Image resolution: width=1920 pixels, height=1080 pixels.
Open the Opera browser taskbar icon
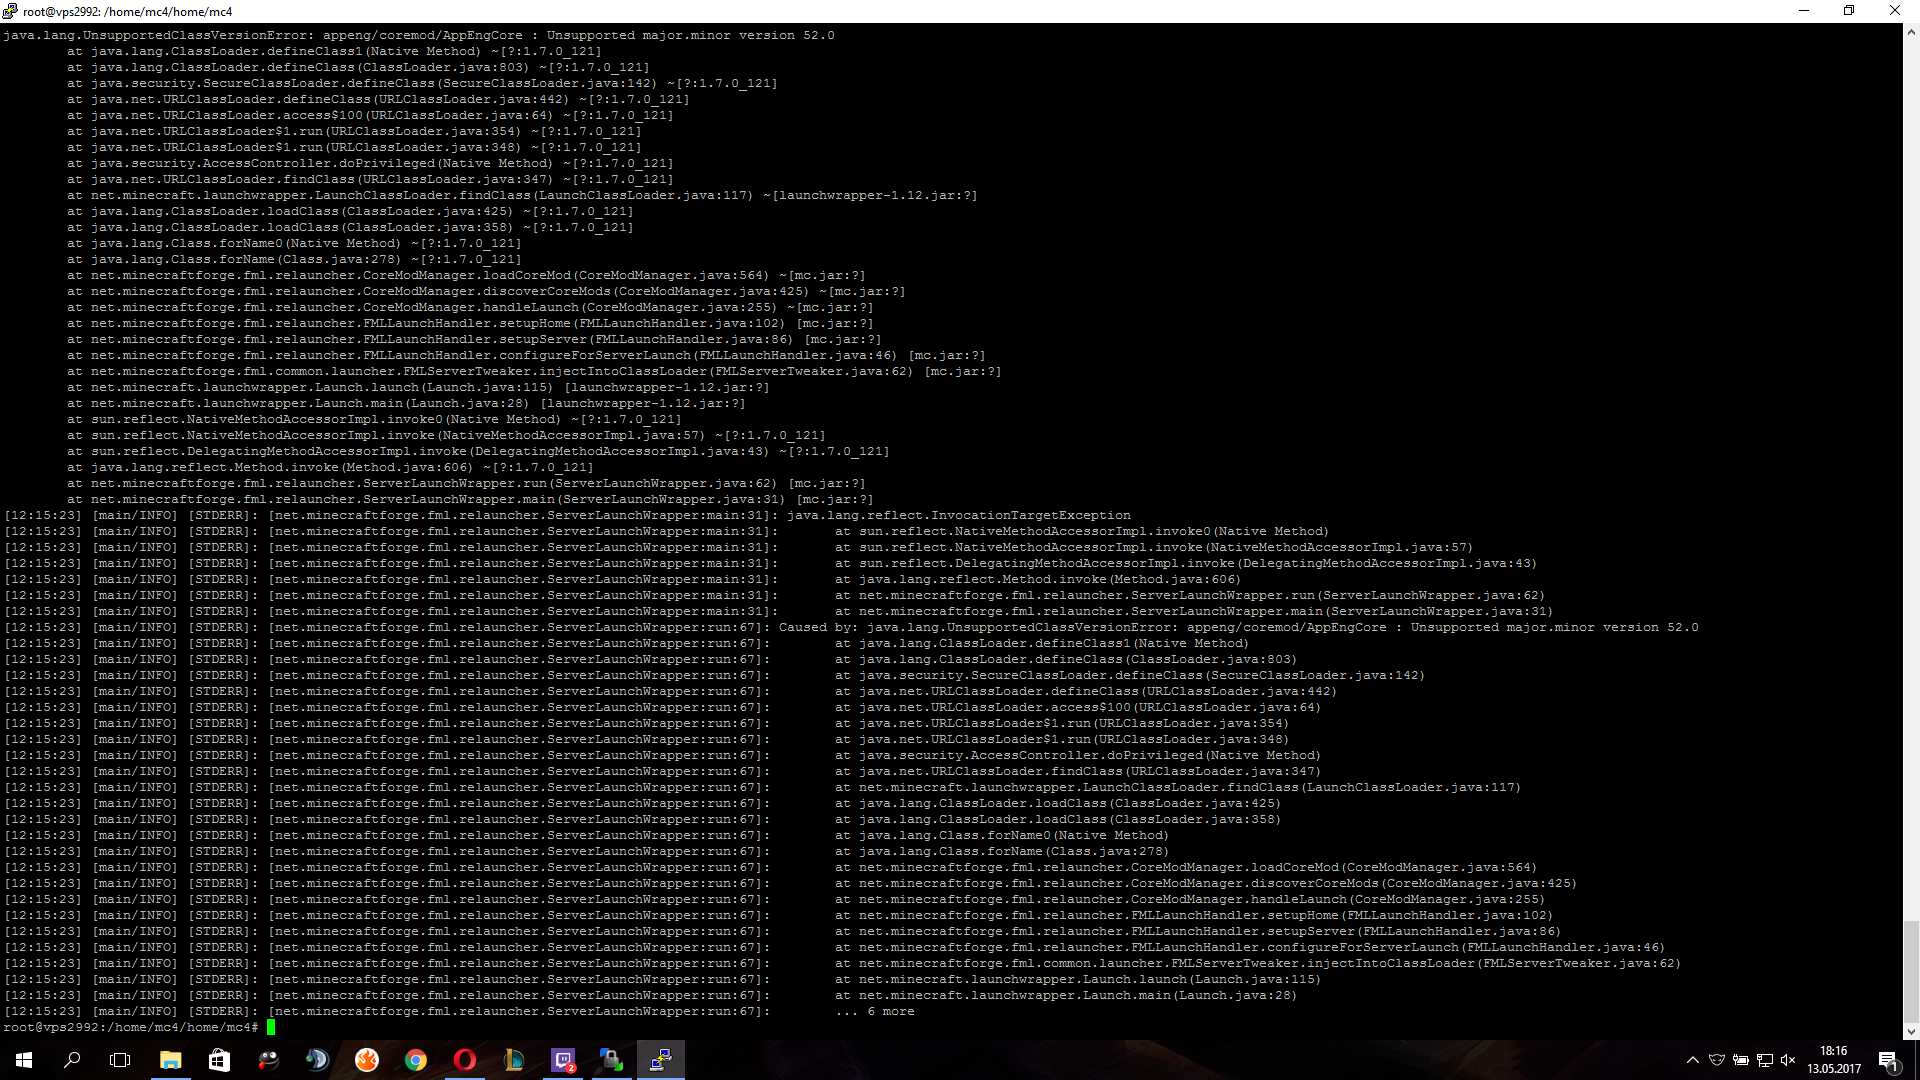465,1060
